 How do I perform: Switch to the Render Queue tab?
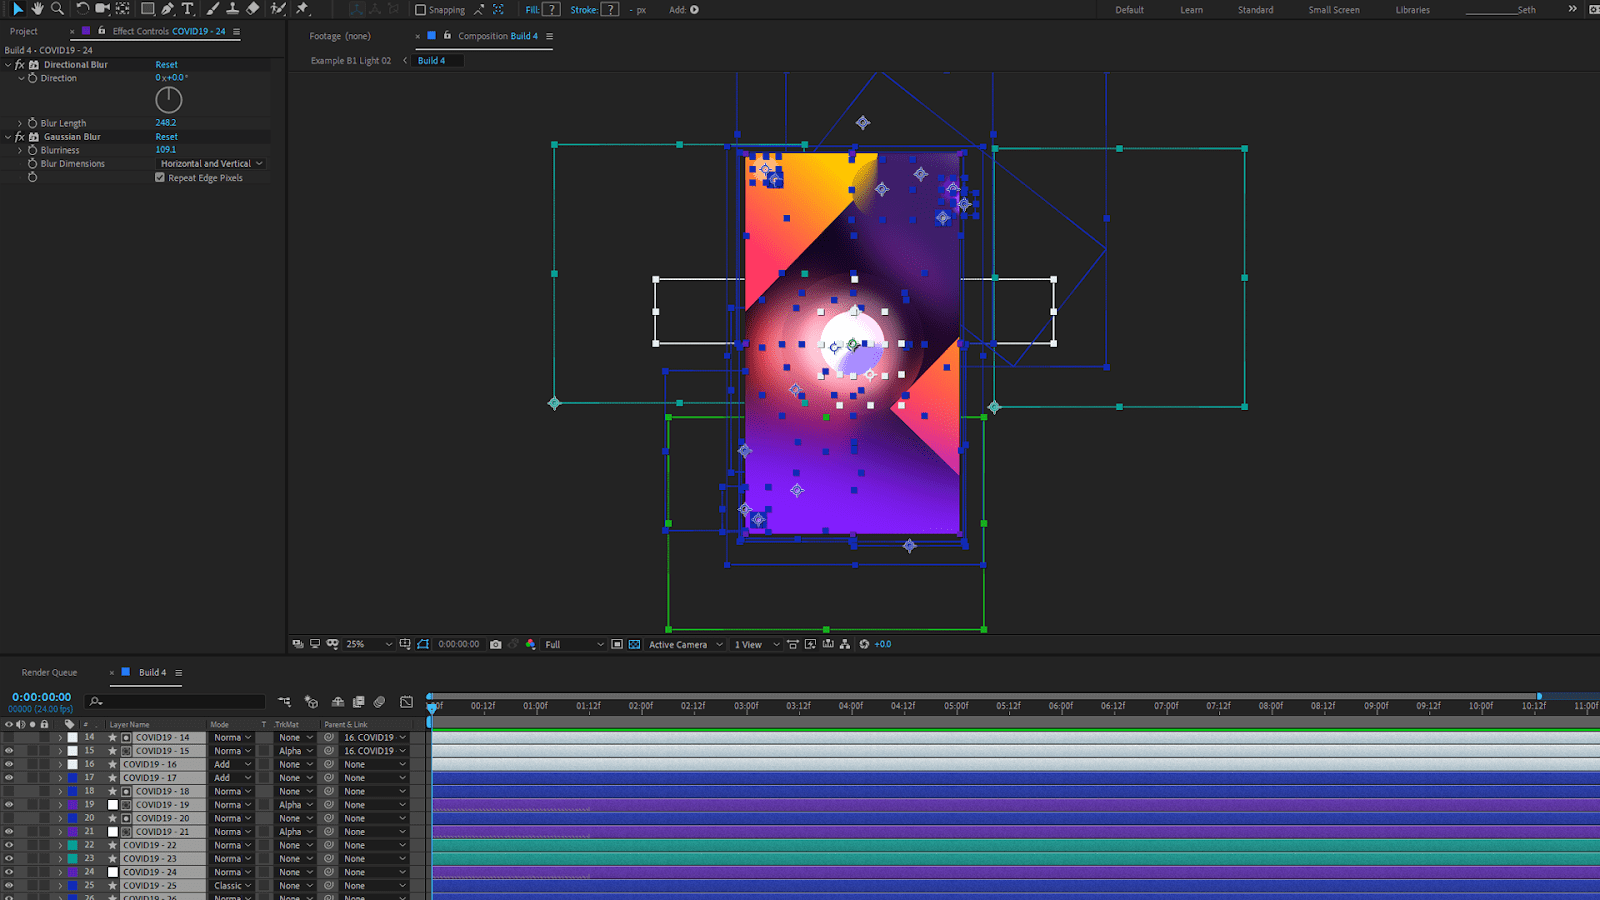(49, 673)
